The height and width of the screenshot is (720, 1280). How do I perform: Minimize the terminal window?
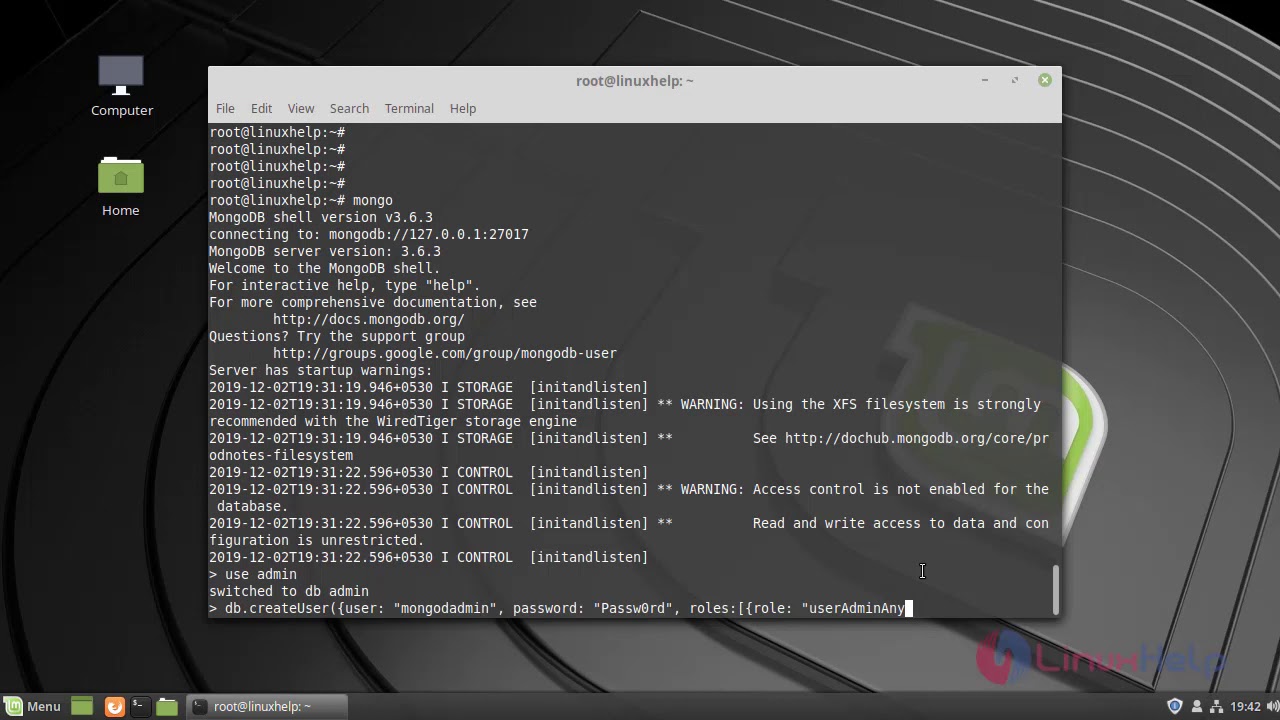click(985, 80)
